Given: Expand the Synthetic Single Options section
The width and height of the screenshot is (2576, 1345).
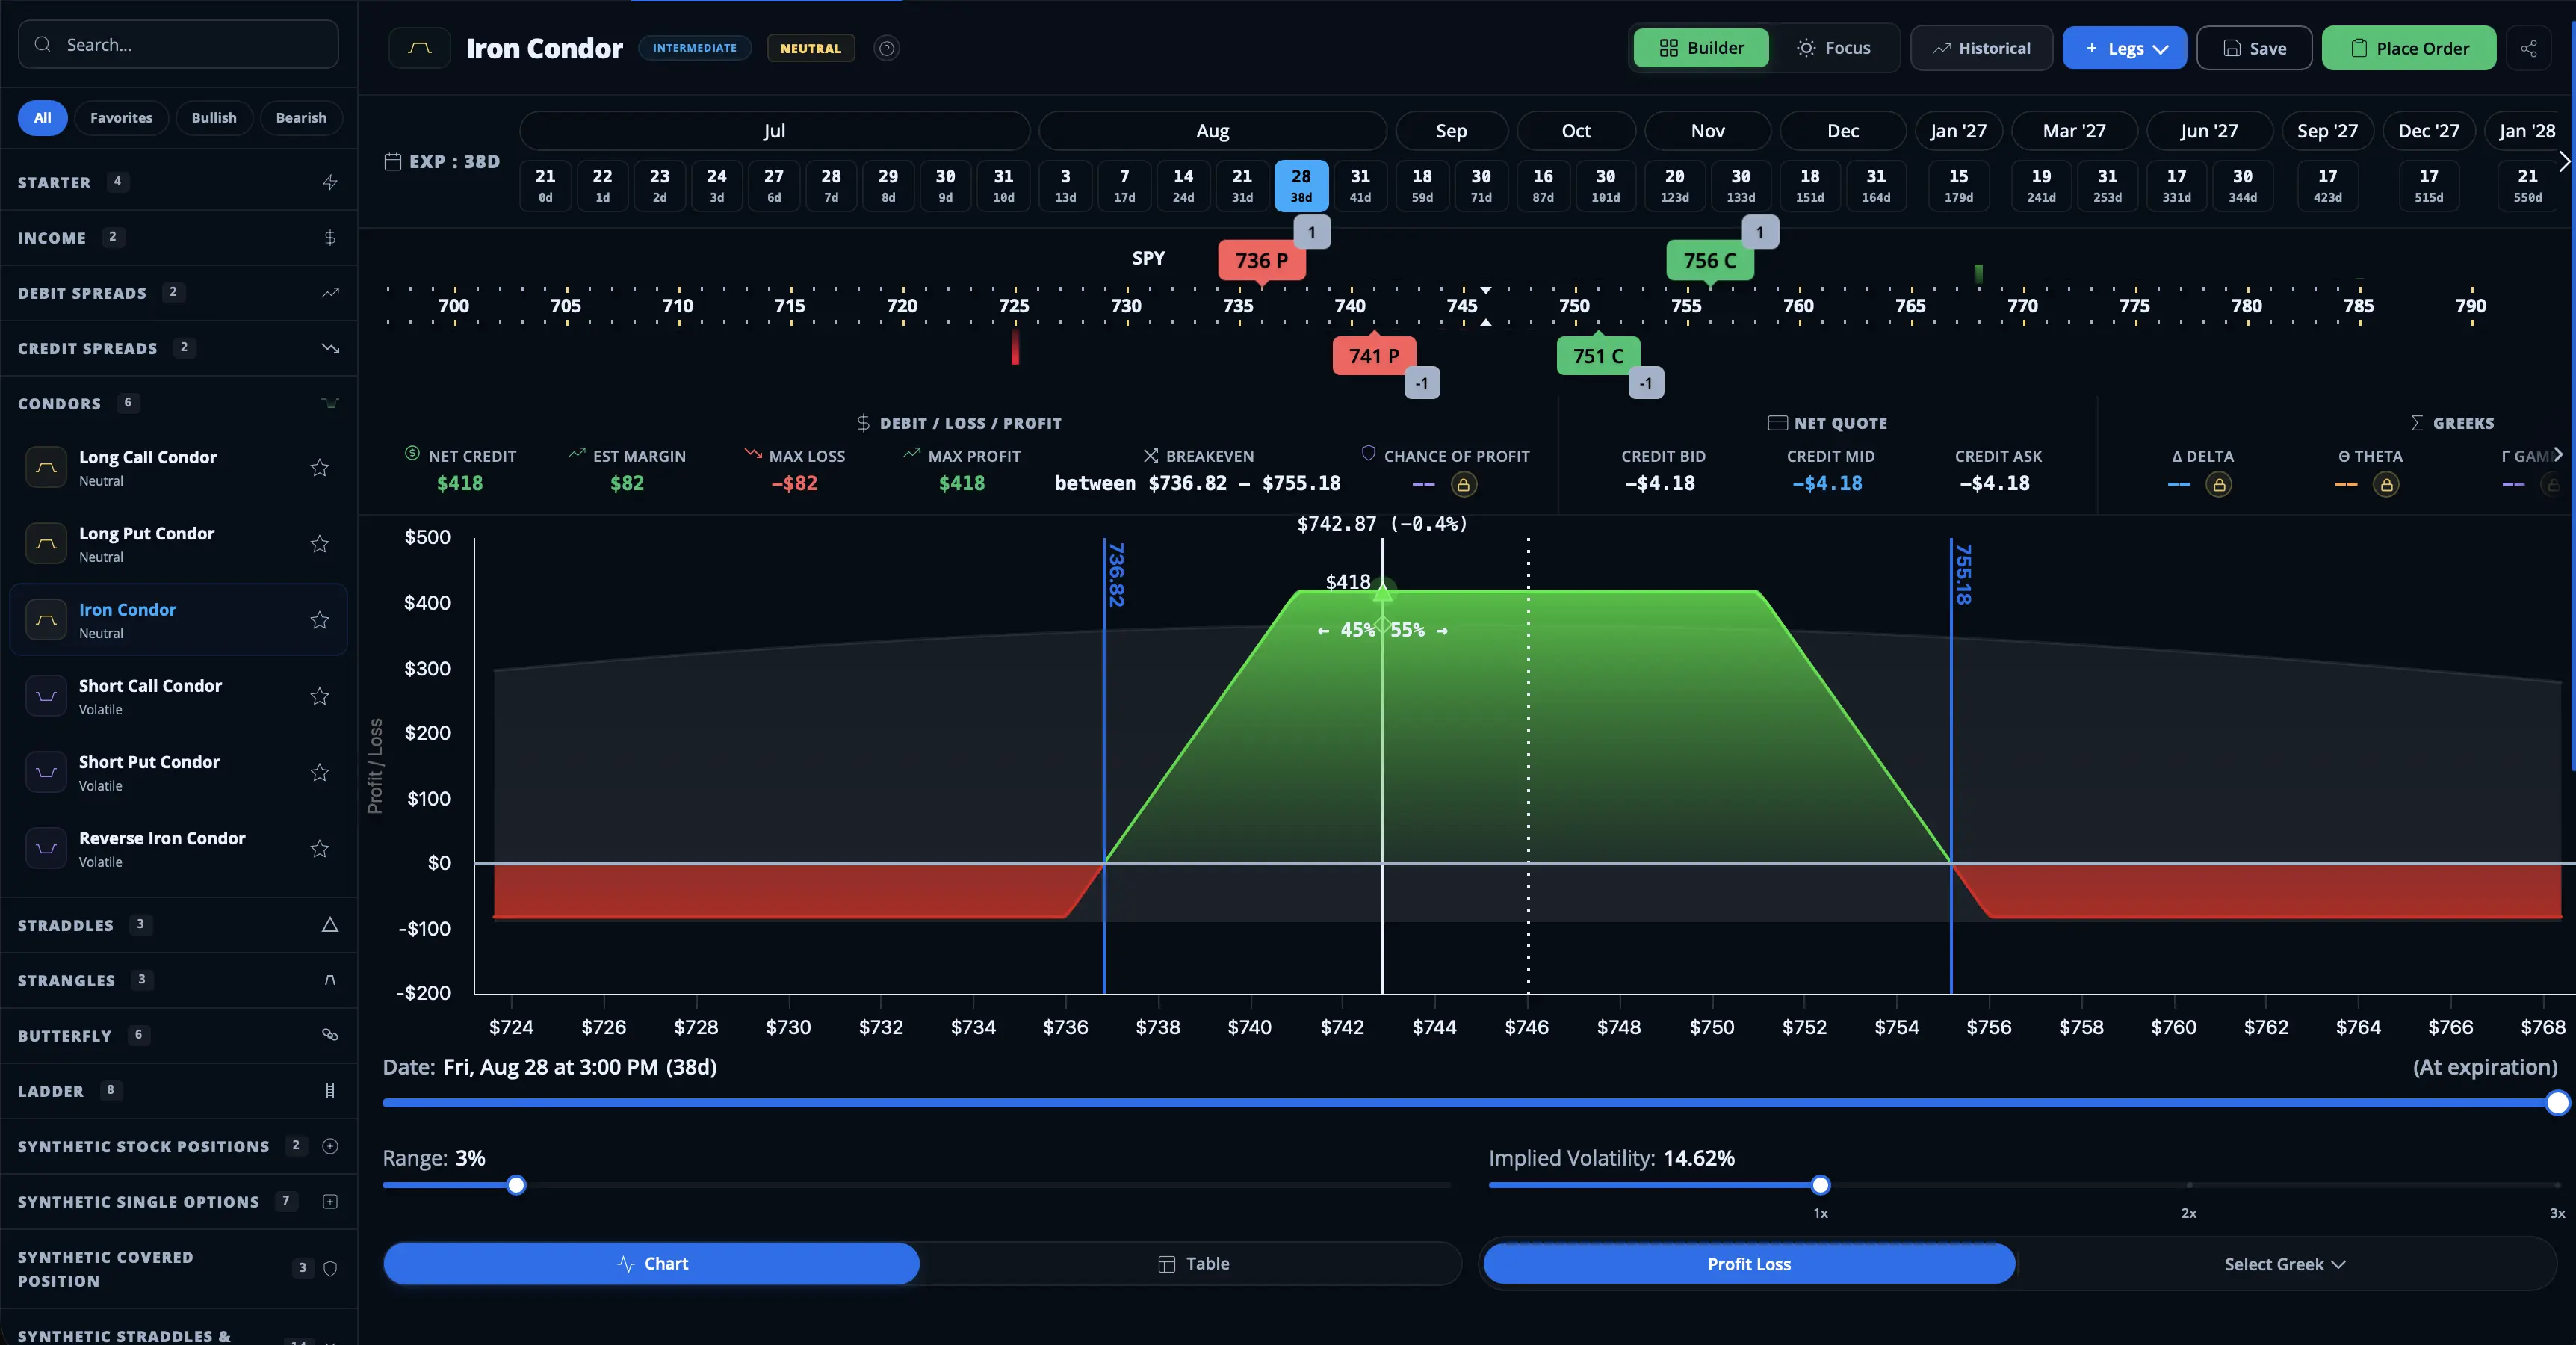Looking at the screenshot, I should (x=179, y=1201).
